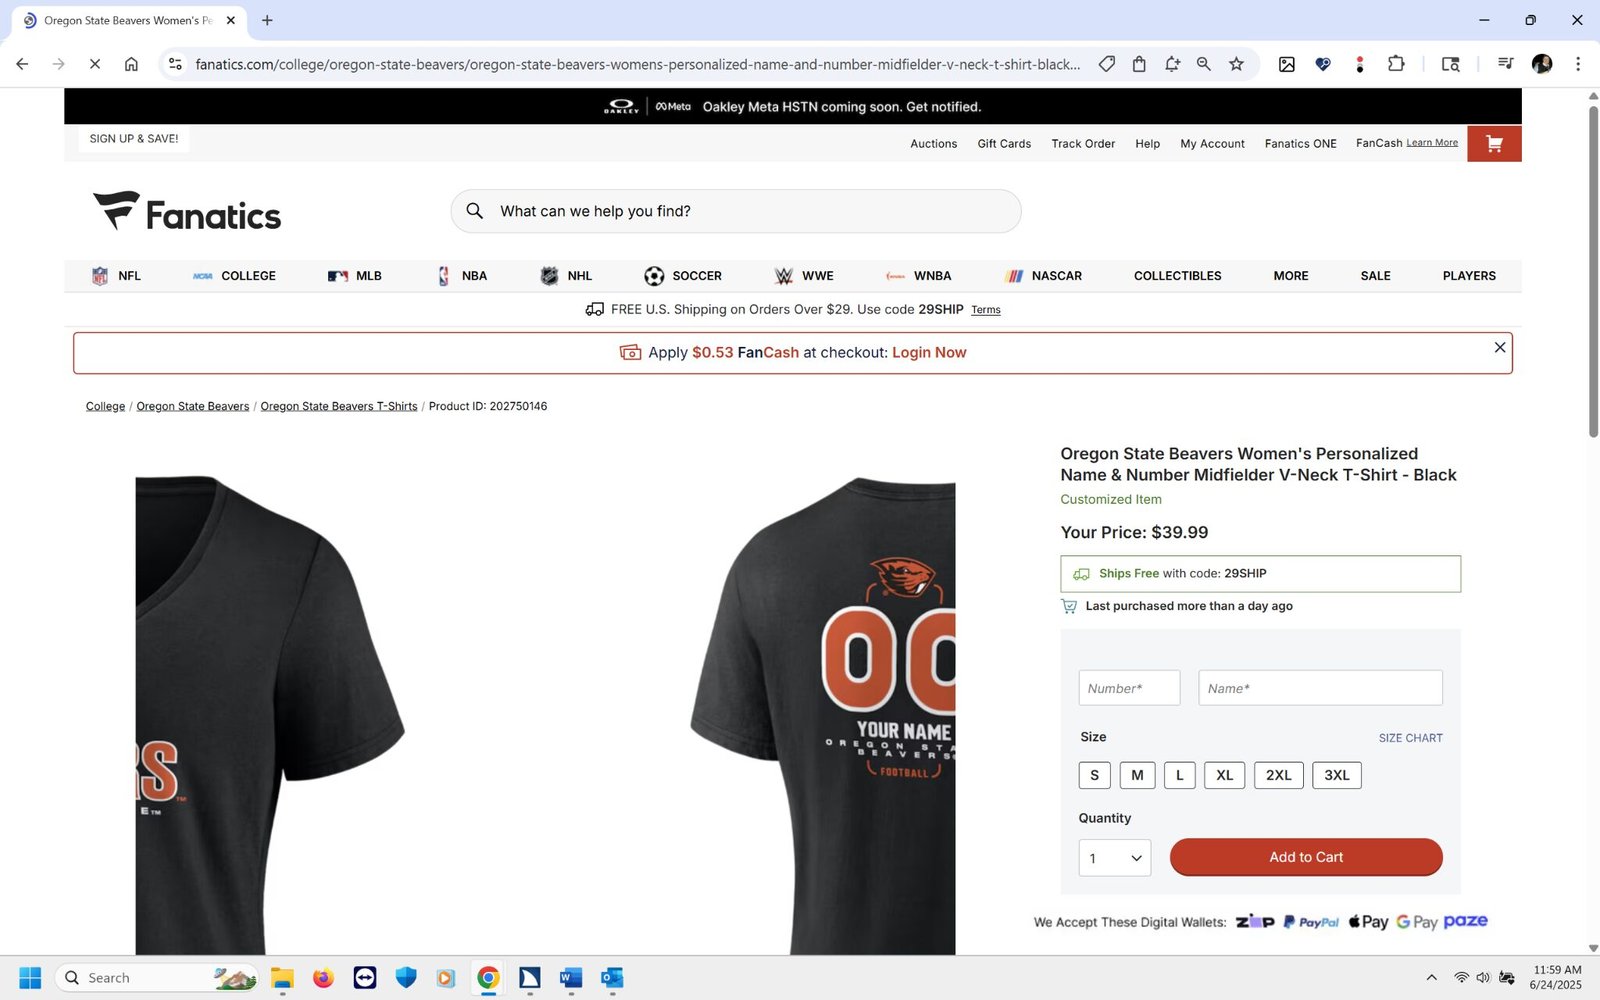Image resolution: width=1600 pixels, height=1000 pixels.
Task: Bookmark this page with the star icon
Action: (x=1236, y=64)
